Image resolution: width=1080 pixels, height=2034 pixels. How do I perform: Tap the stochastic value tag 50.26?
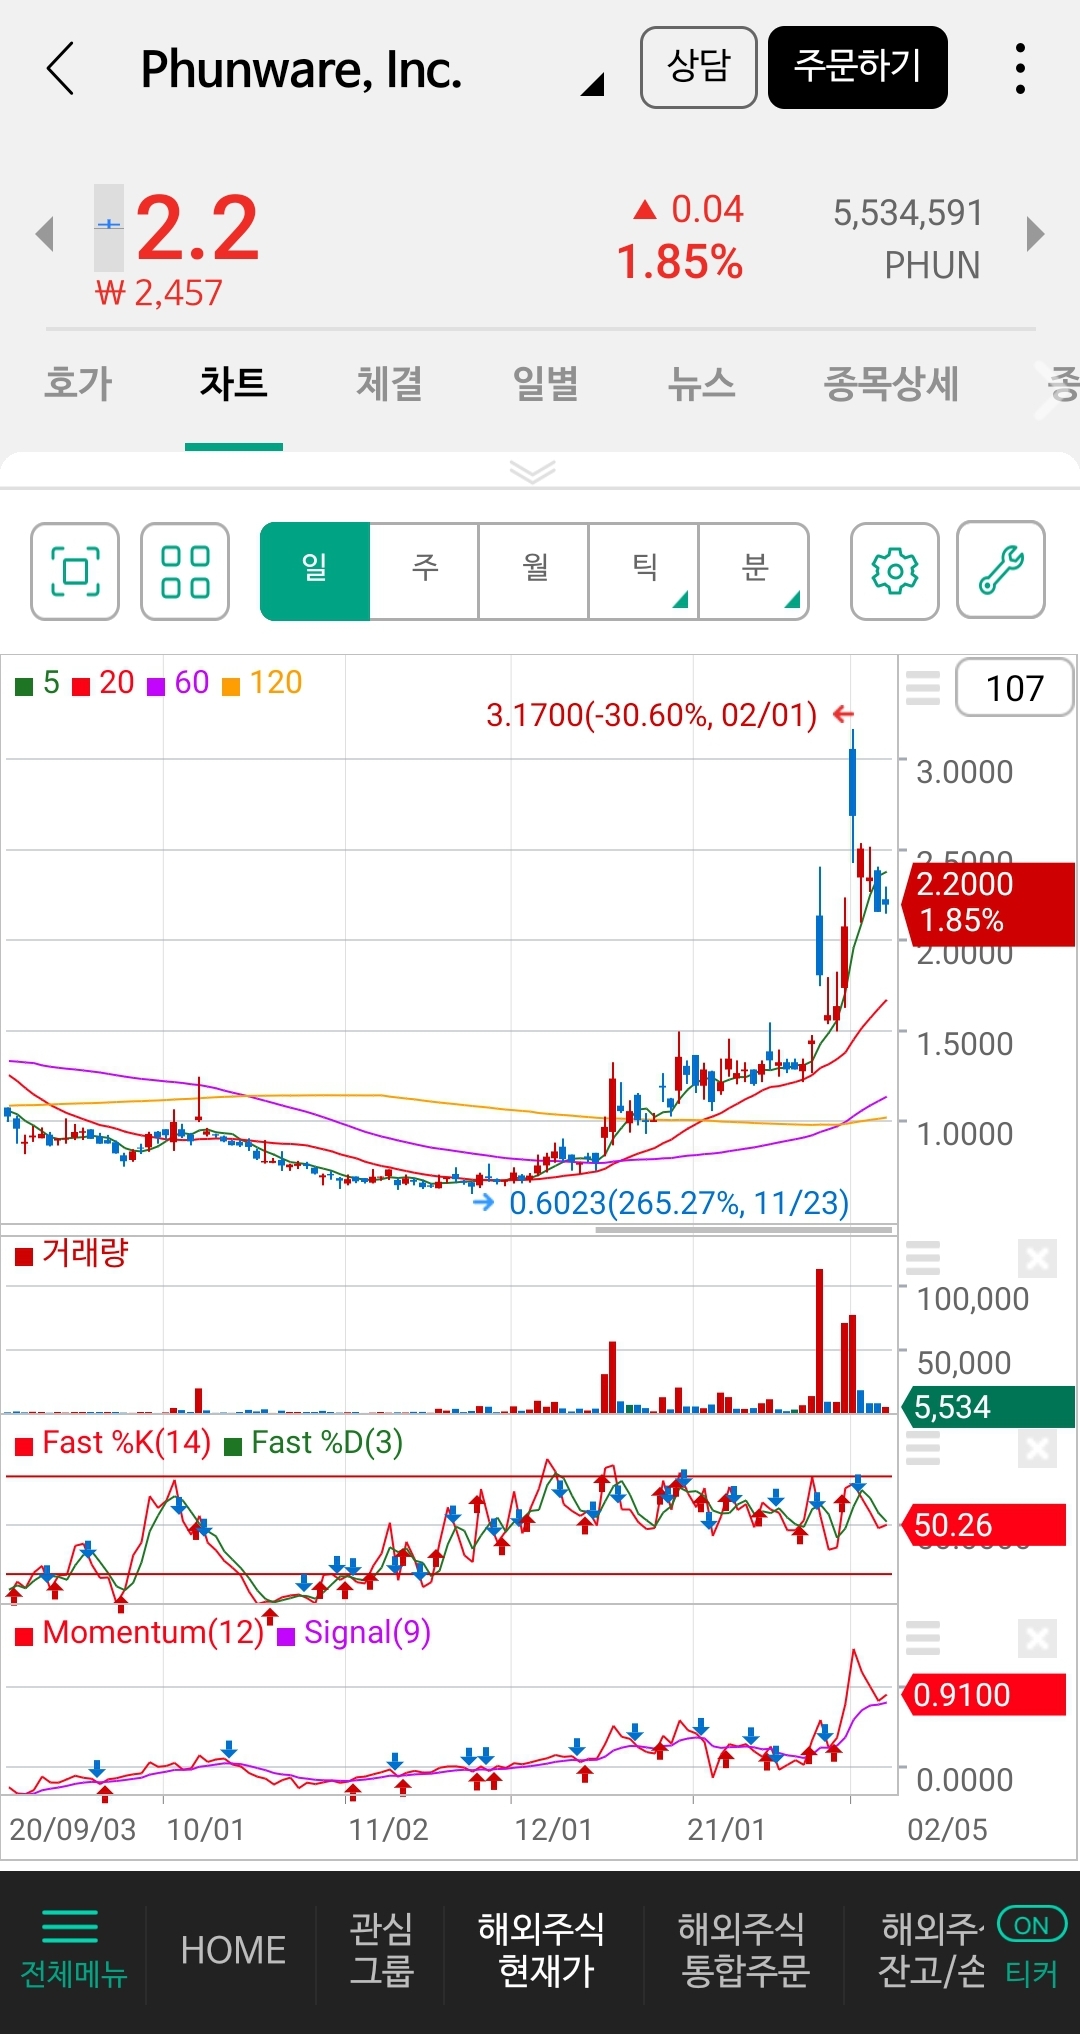(x=985, y=1525)
